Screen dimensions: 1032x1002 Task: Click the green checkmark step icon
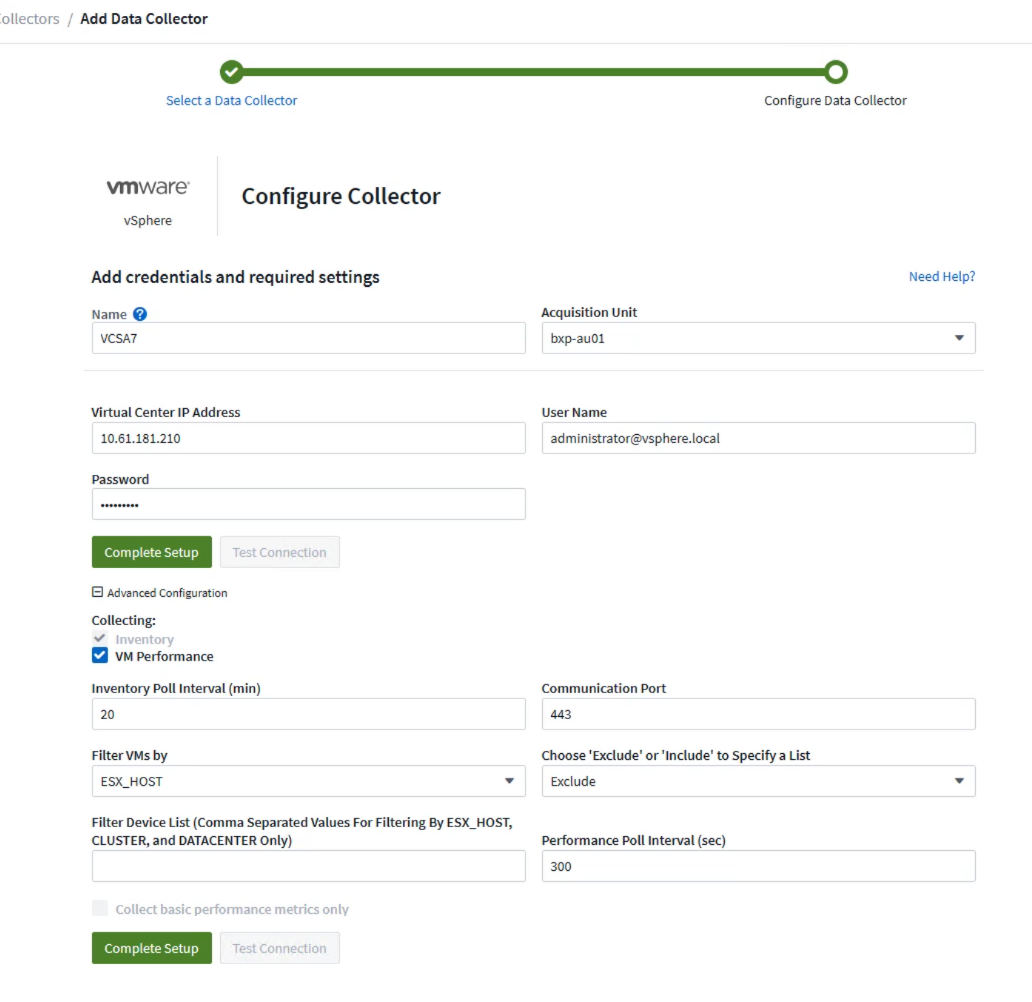232,72
